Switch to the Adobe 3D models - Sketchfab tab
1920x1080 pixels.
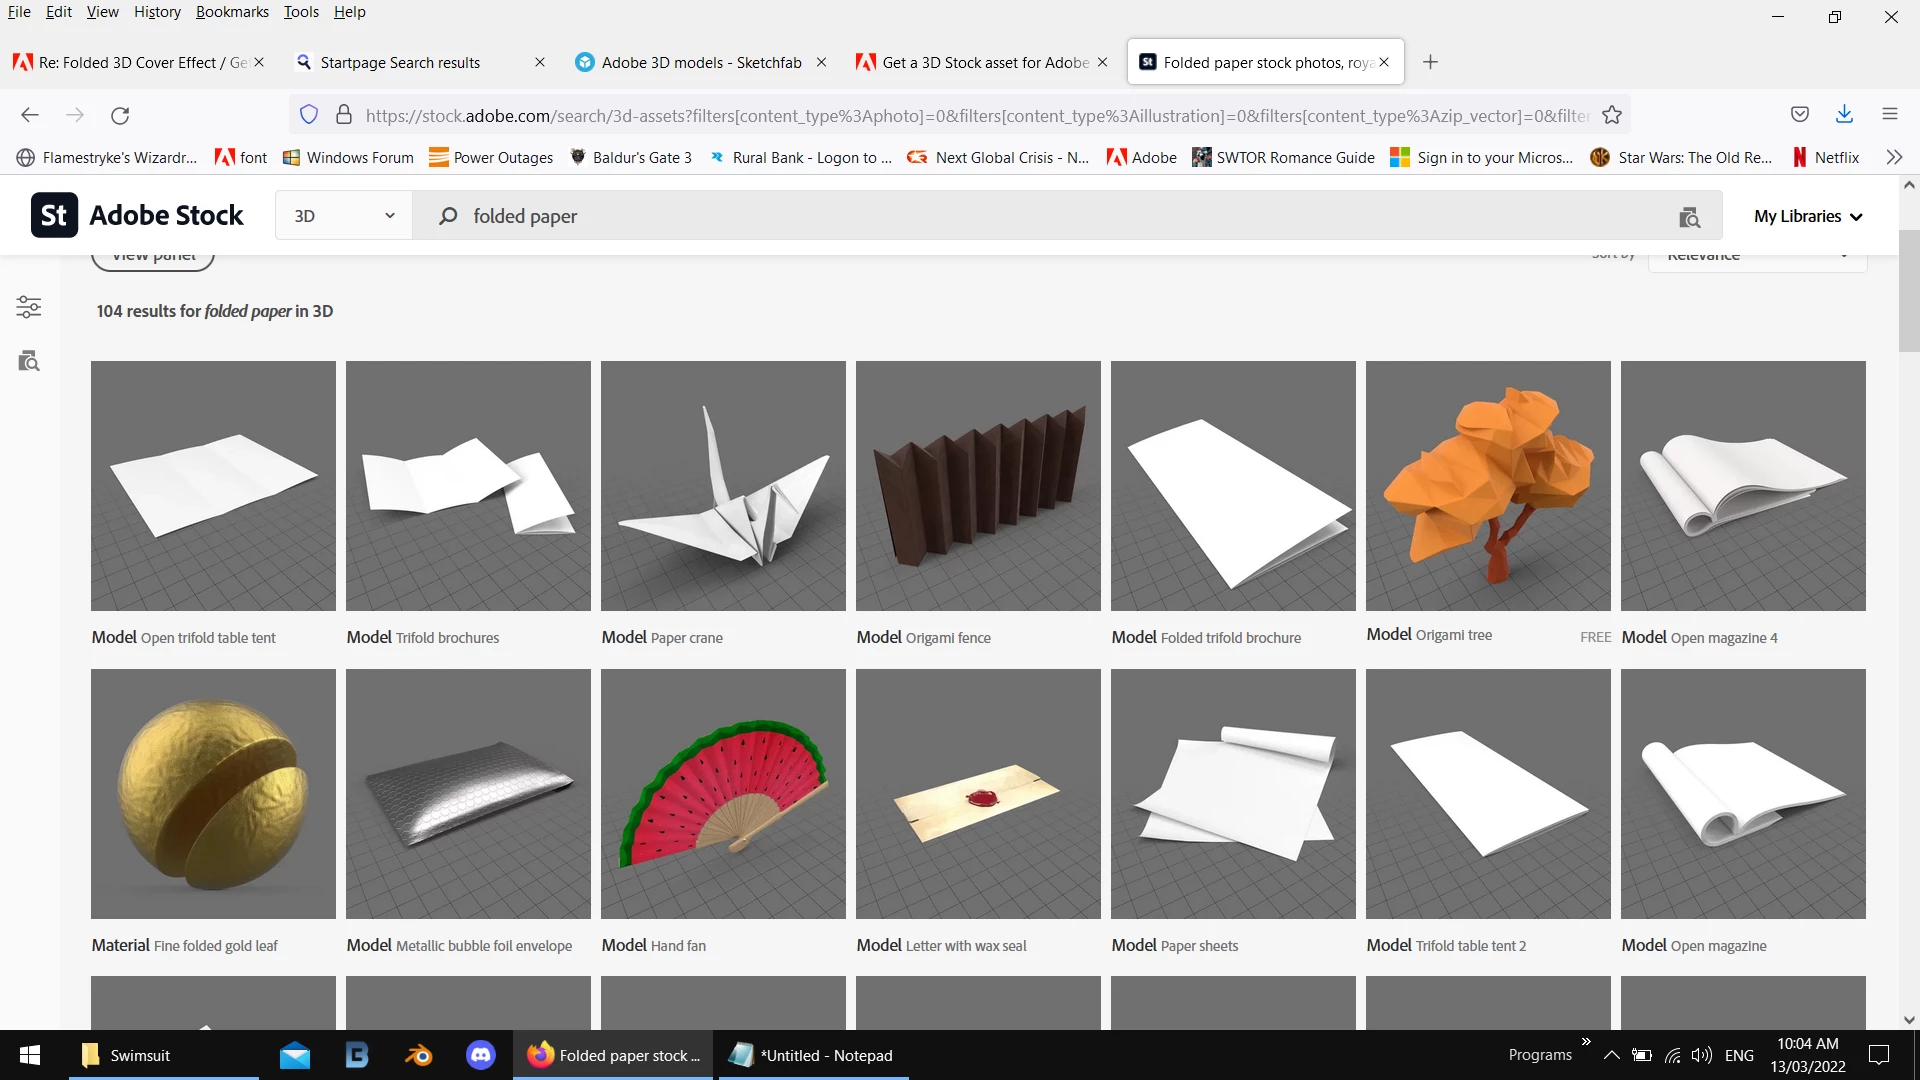tap(700, 62)
